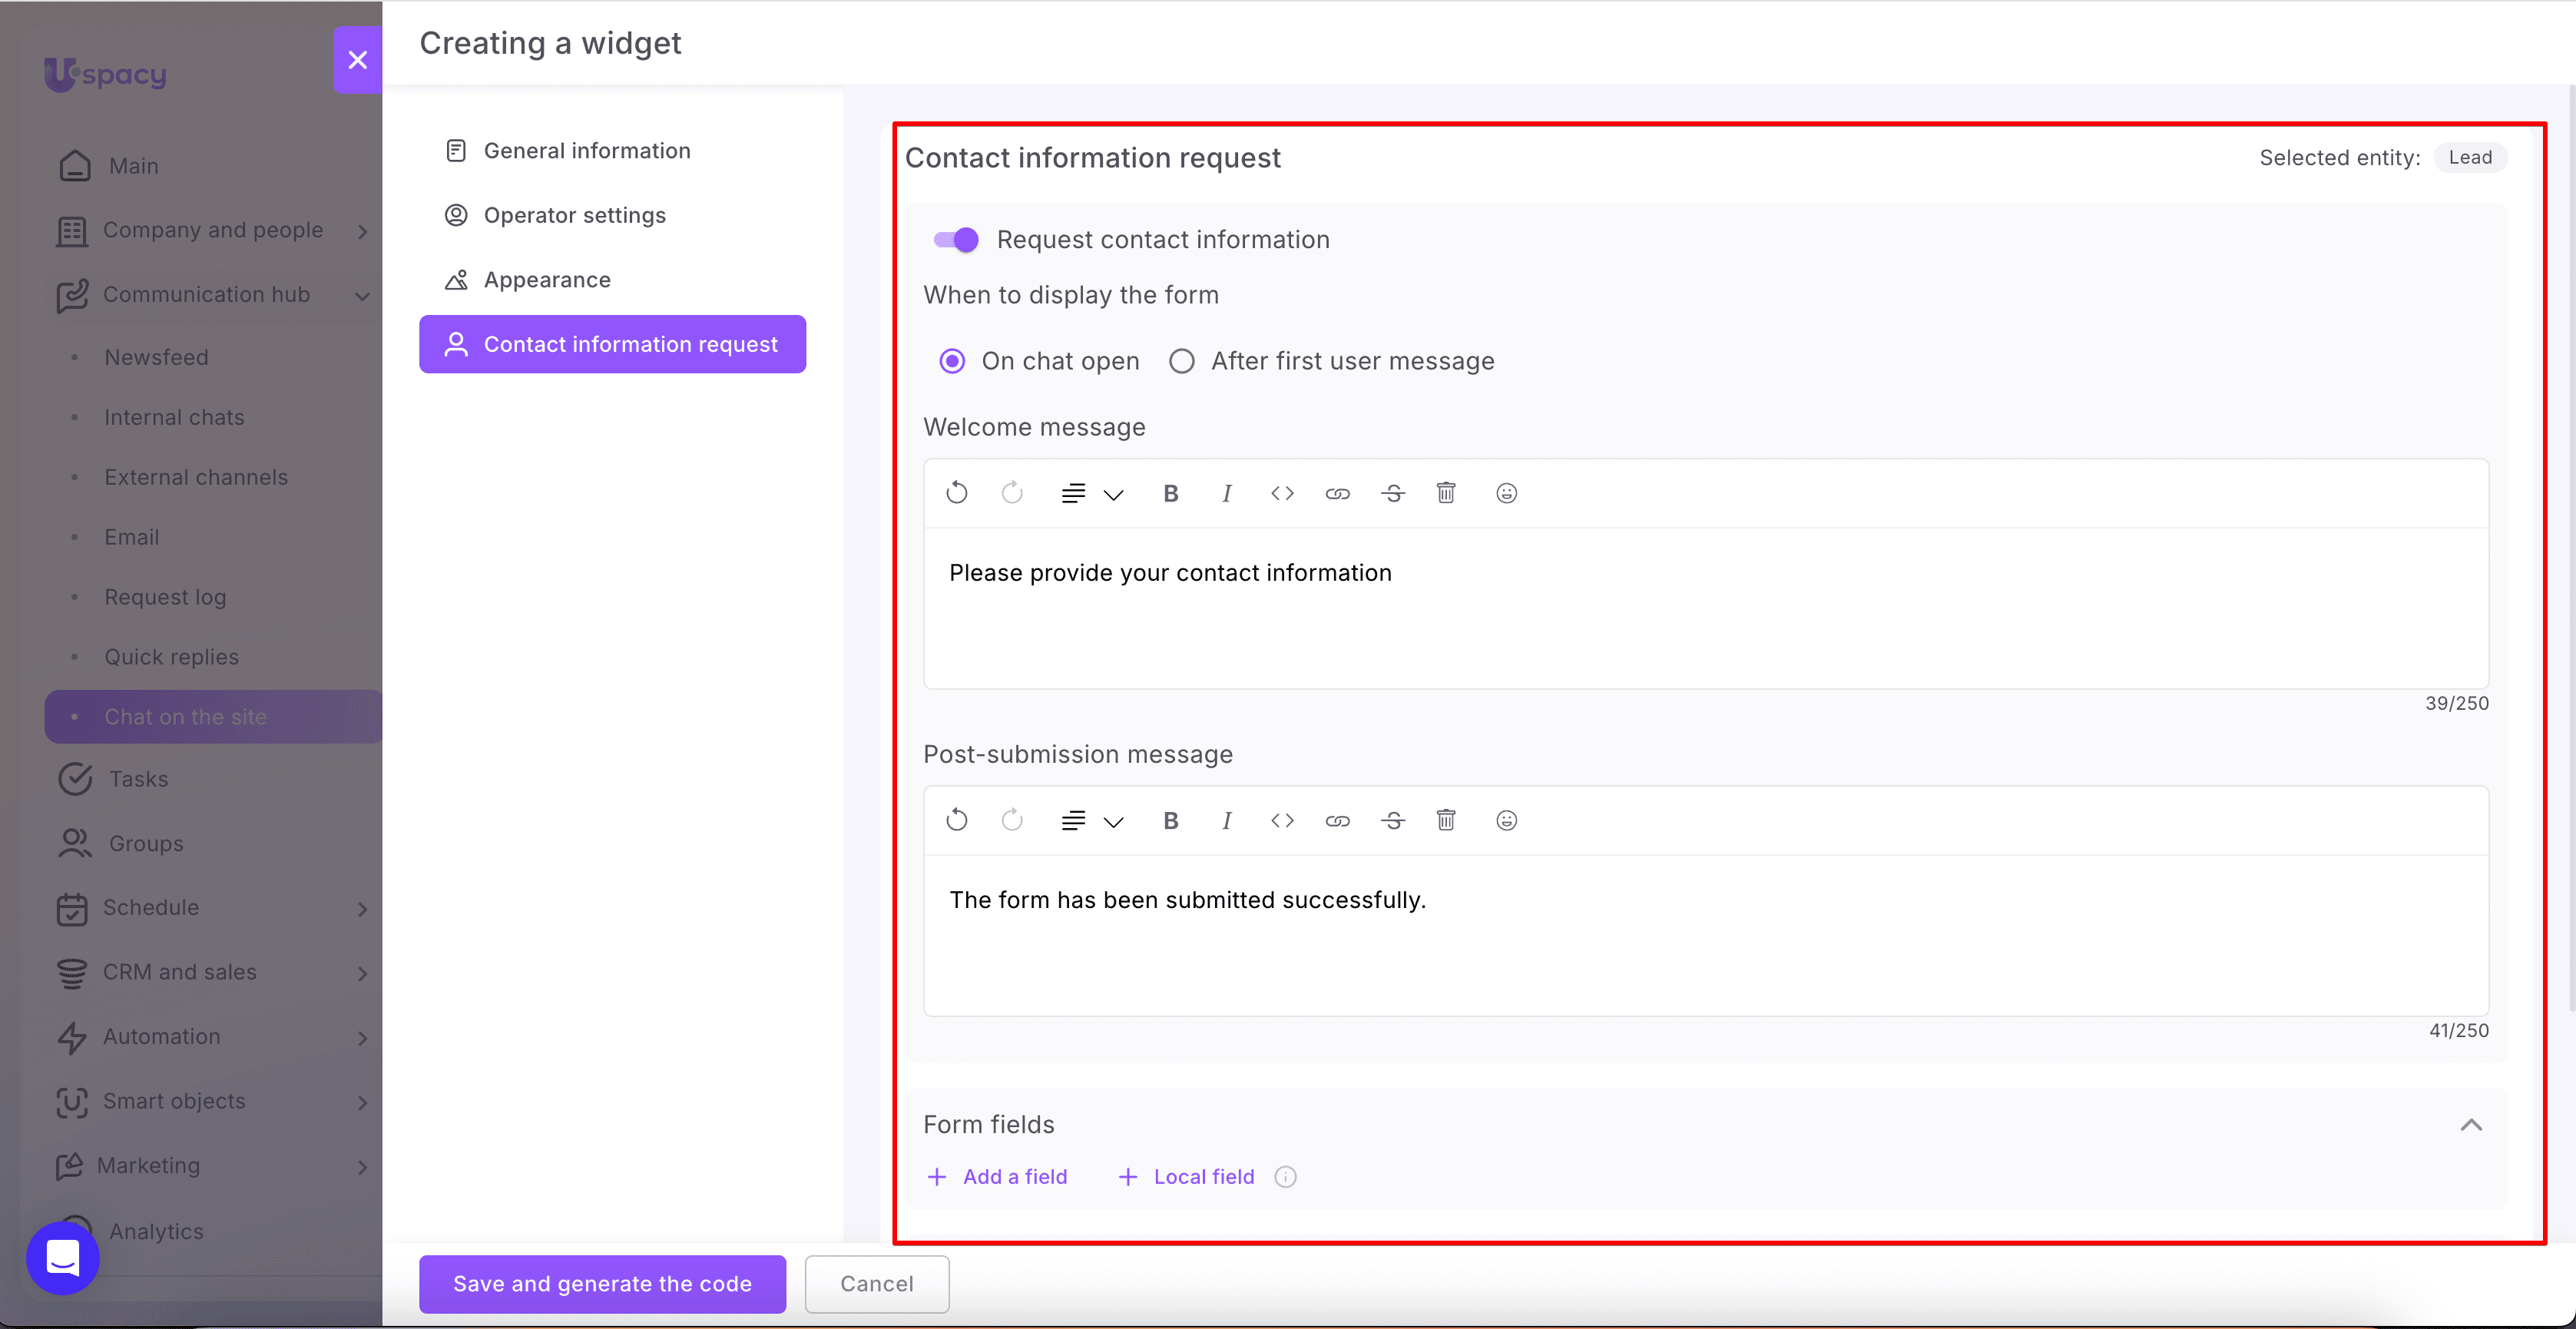This screenshot has width=2576, height=1329.
Task: Insert code in Post-submission message editor
Action: (1282, 820)
